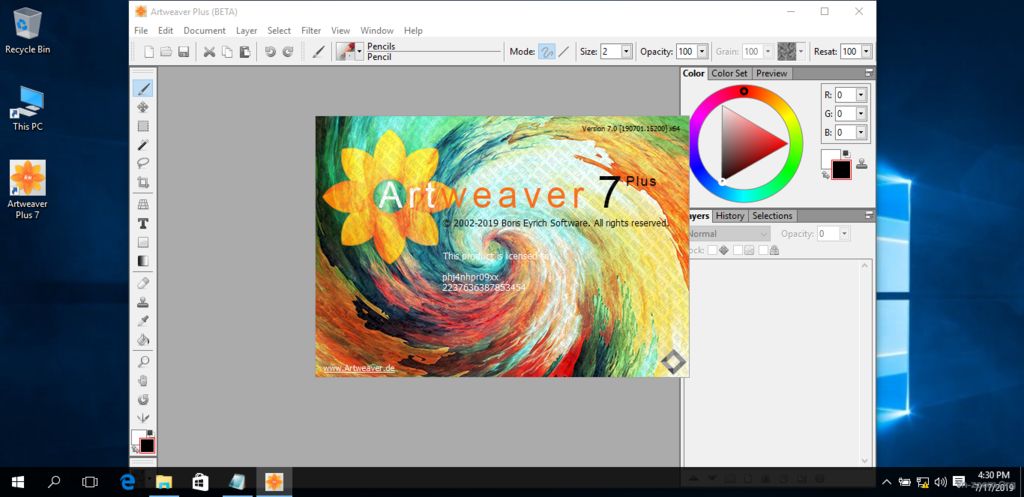Open the Layers panel options menu
The width and height of the screenshot is (1024, 497).
[869, 215]
